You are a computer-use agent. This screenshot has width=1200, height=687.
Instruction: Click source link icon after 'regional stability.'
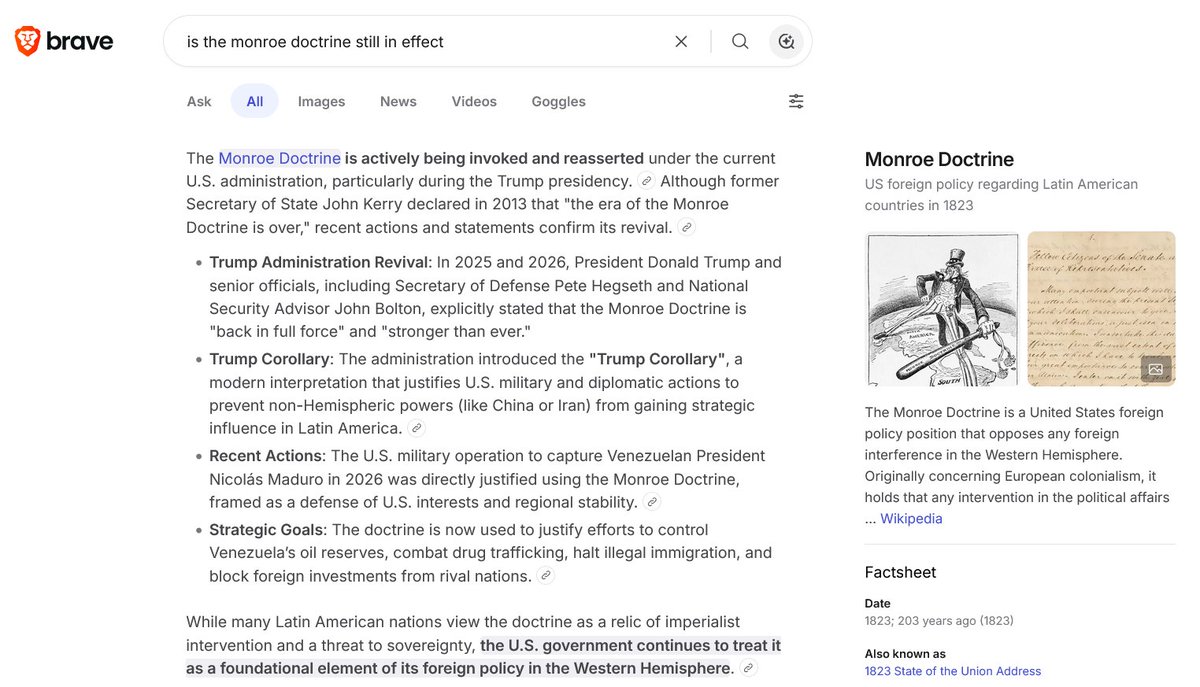click(x=652, y=502)
